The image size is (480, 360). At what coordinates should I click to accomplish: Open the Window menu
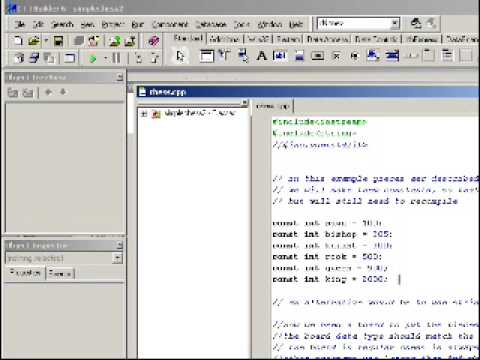(270, 24)
